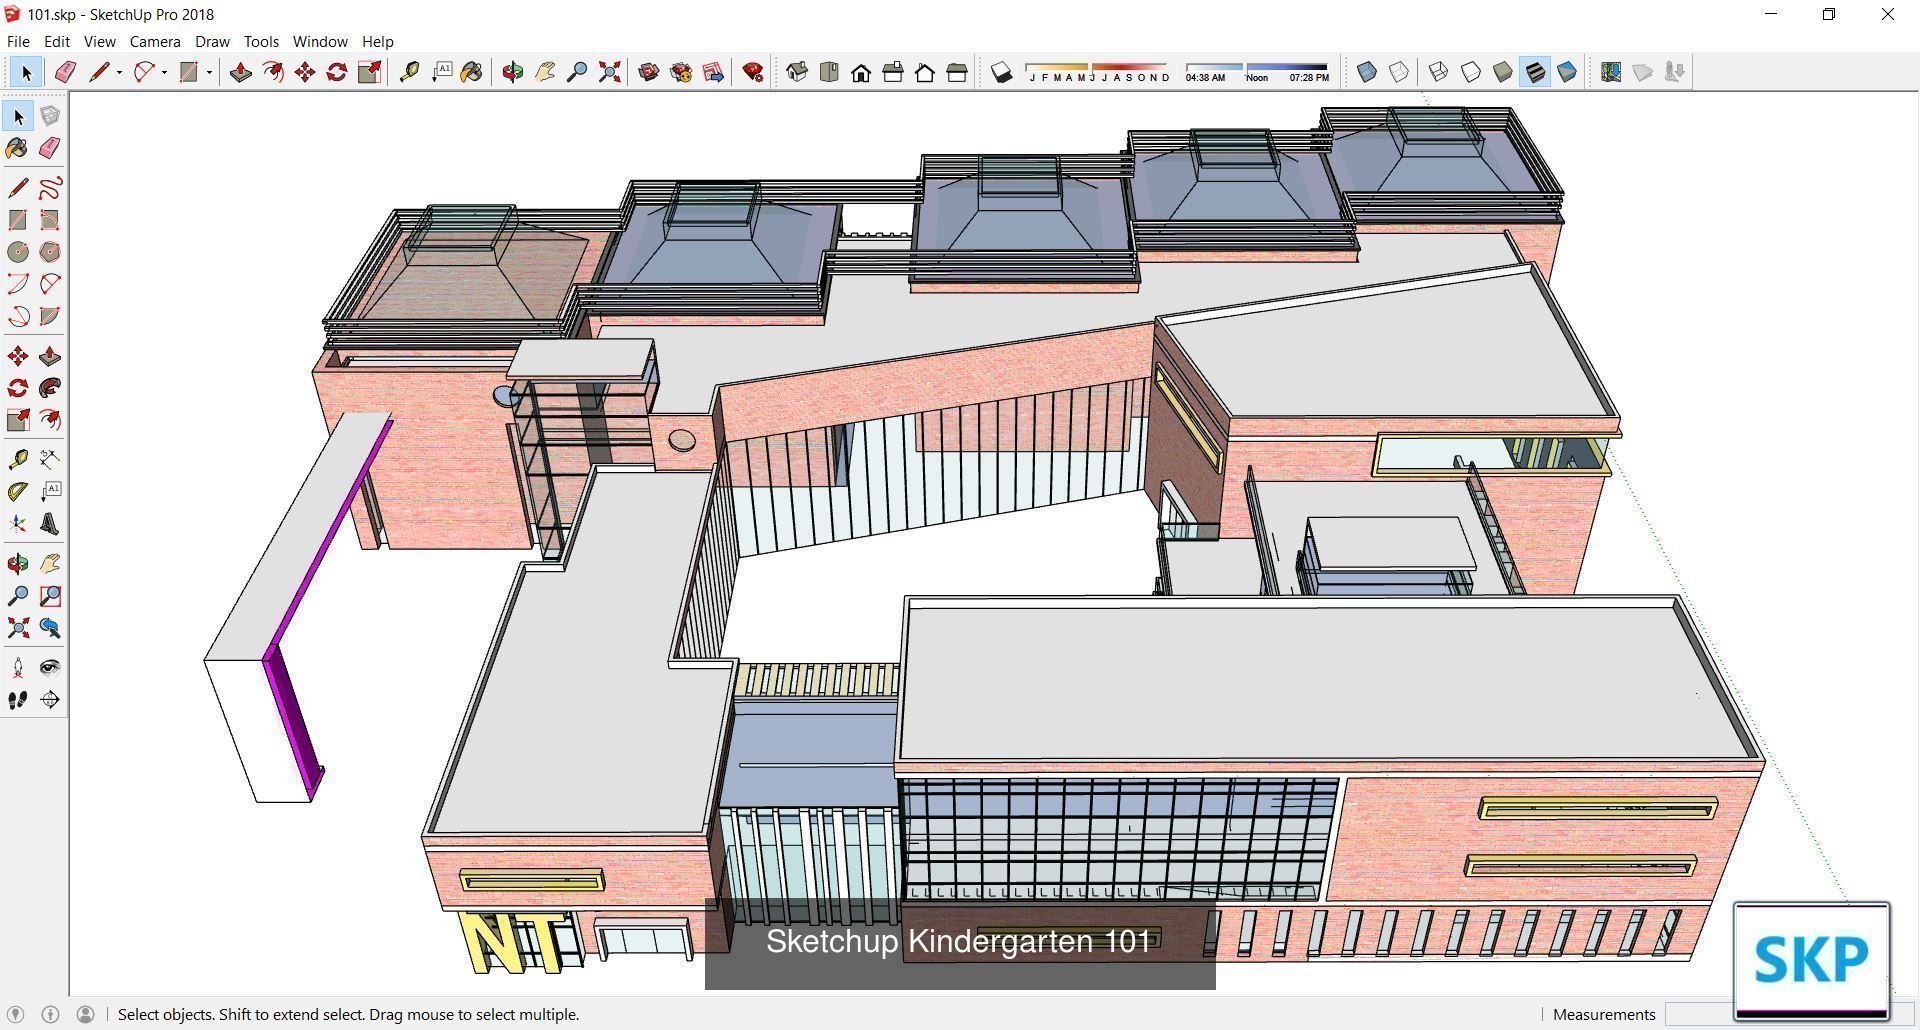Choose Zoom Window tool in left panel
This screenshot has width=1920, height=1030.
(50, 596)
